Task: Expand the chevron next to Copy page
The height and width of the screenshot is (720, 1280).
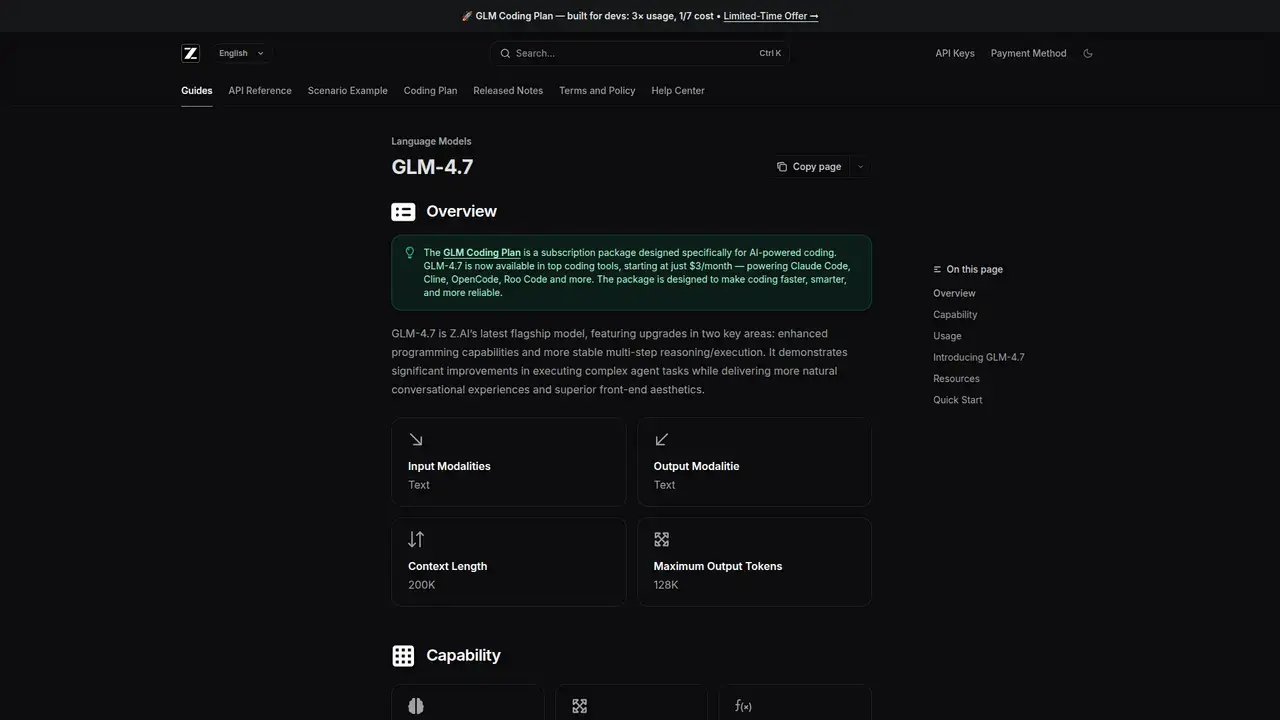Action: click(x=858, y=166)
